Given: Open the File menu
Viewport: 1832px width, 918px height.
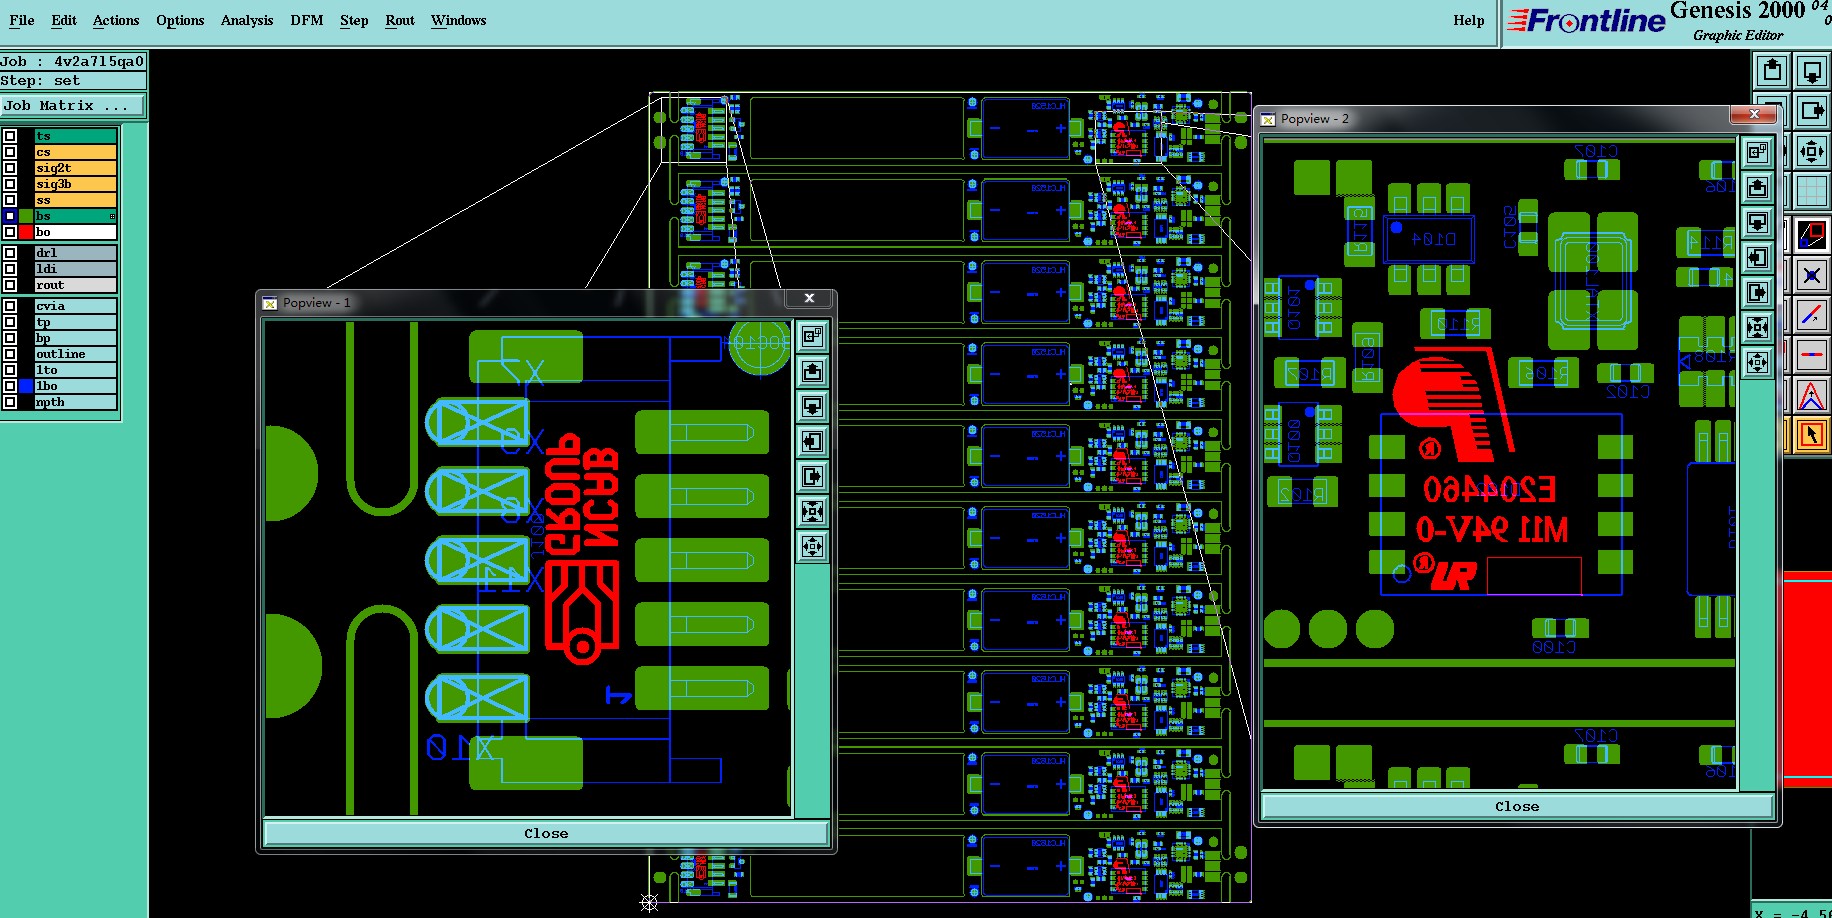Looking at the screenshot, I should 22,20.
